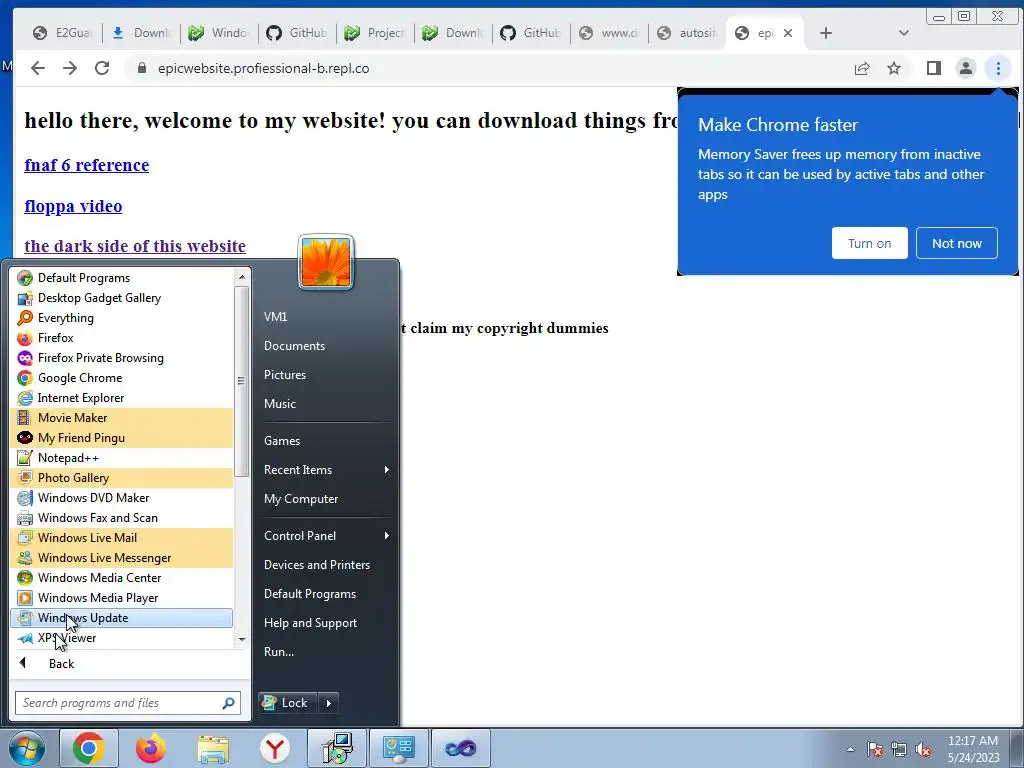Switch to the E2Guardian tab

click(64, 33)
